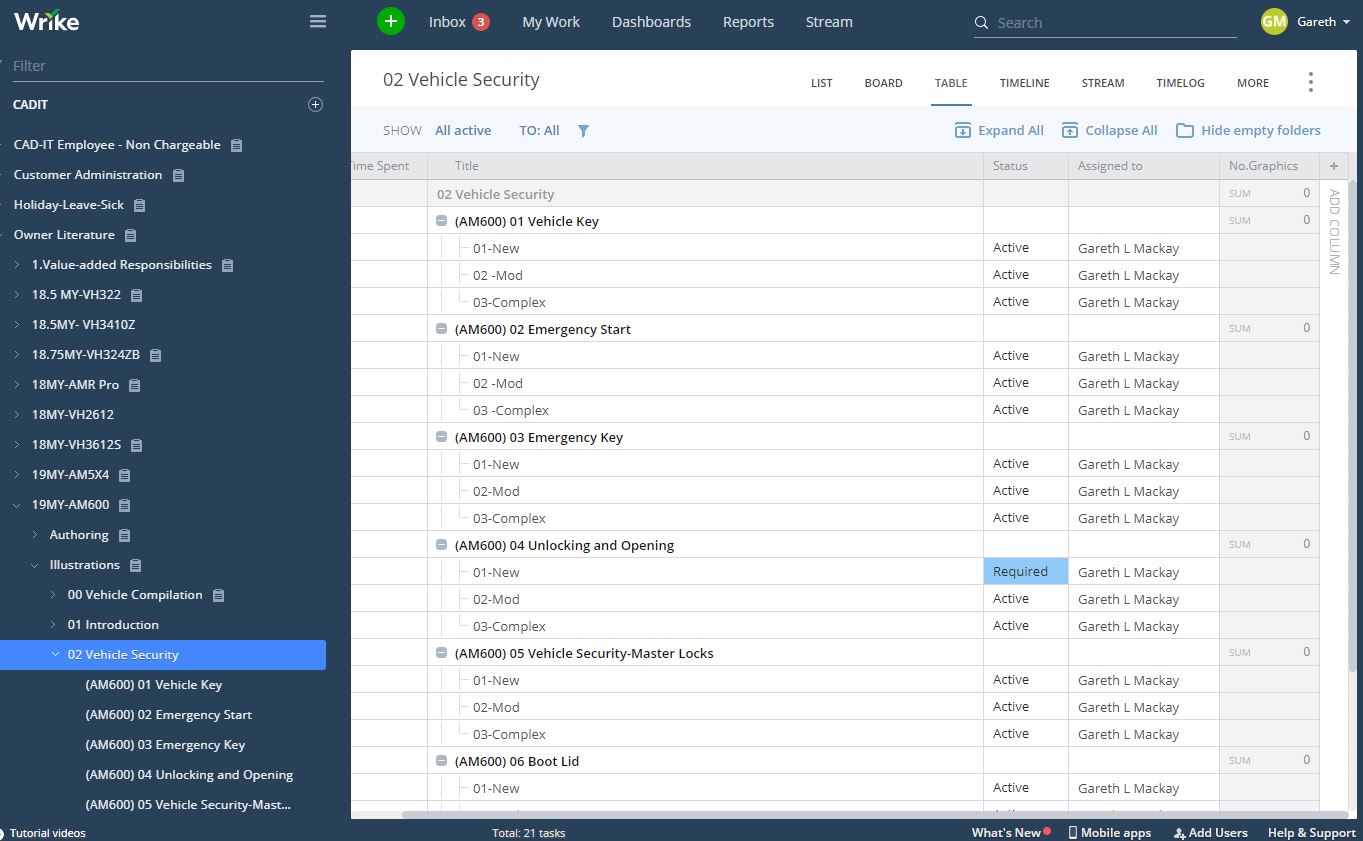
Task: Collapse the 19MY-AM600 folder in sidebar
Action: point(17,505)
